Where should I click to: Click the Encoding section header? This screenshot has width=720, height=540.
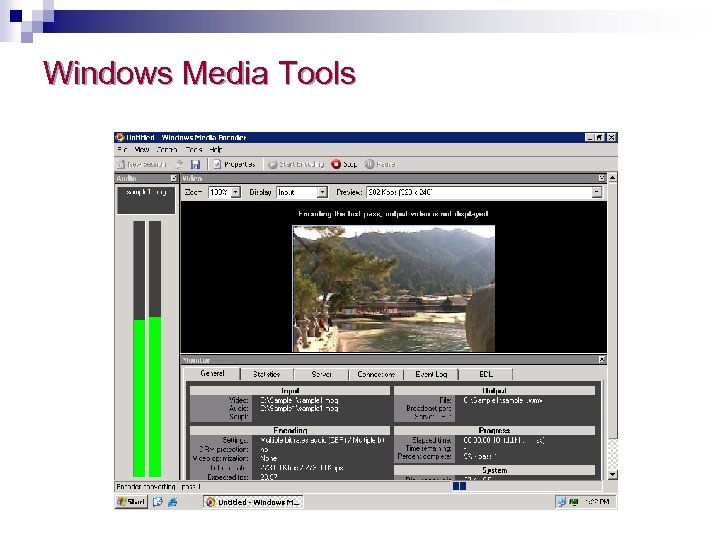(x=290, y=430)
